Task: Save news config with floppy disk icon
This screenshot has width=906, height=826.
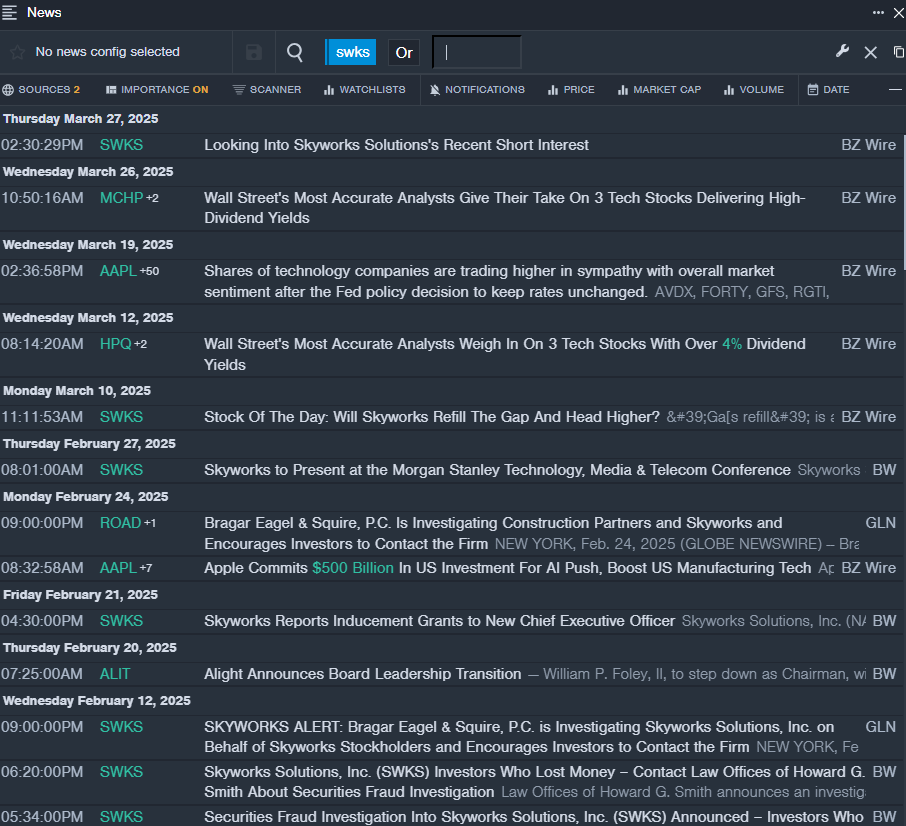Action: tap(254, 52)
